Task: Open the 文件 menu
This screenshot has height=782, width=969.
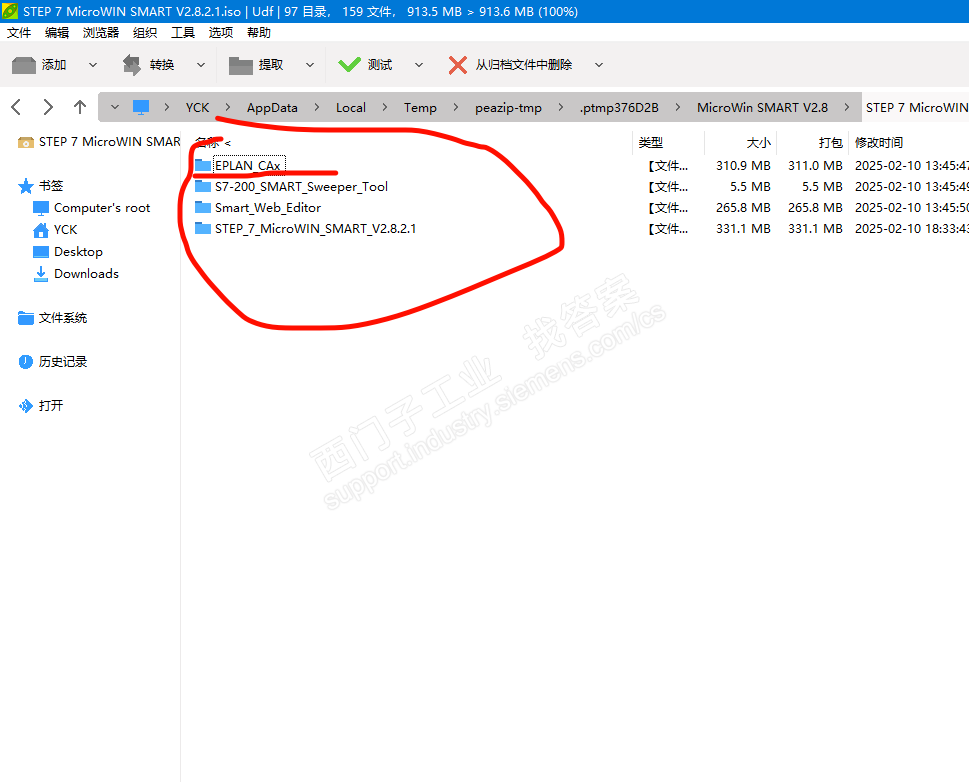Action: (19, 33)
